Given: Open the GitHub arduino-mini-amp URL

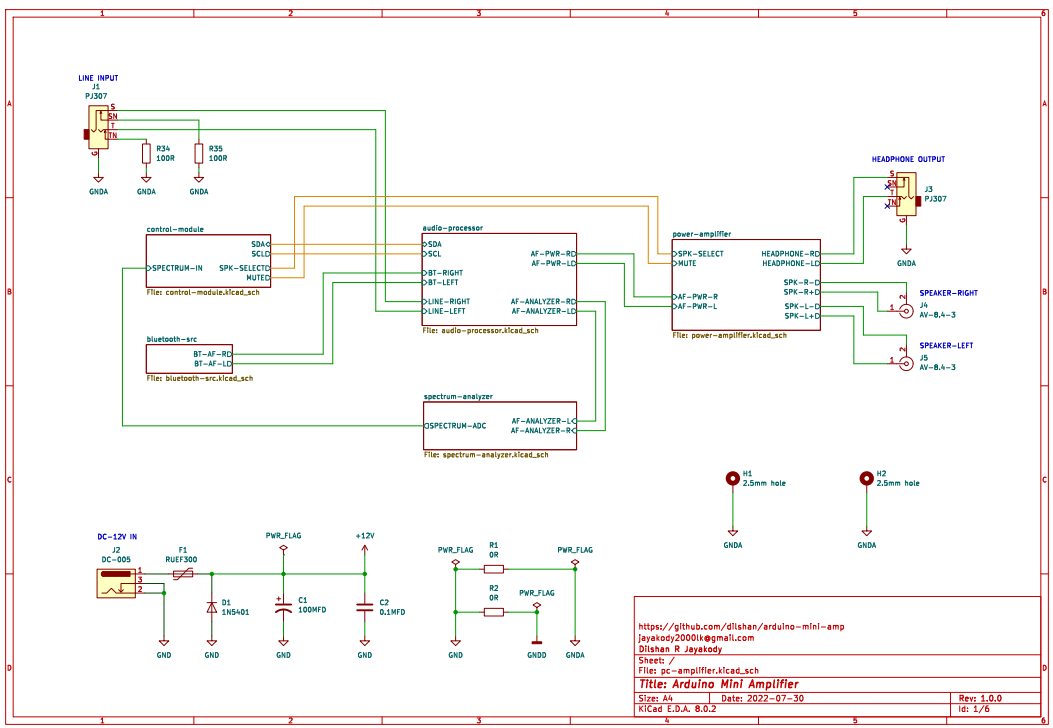Looking at the screenshot, I should (741, 625).
